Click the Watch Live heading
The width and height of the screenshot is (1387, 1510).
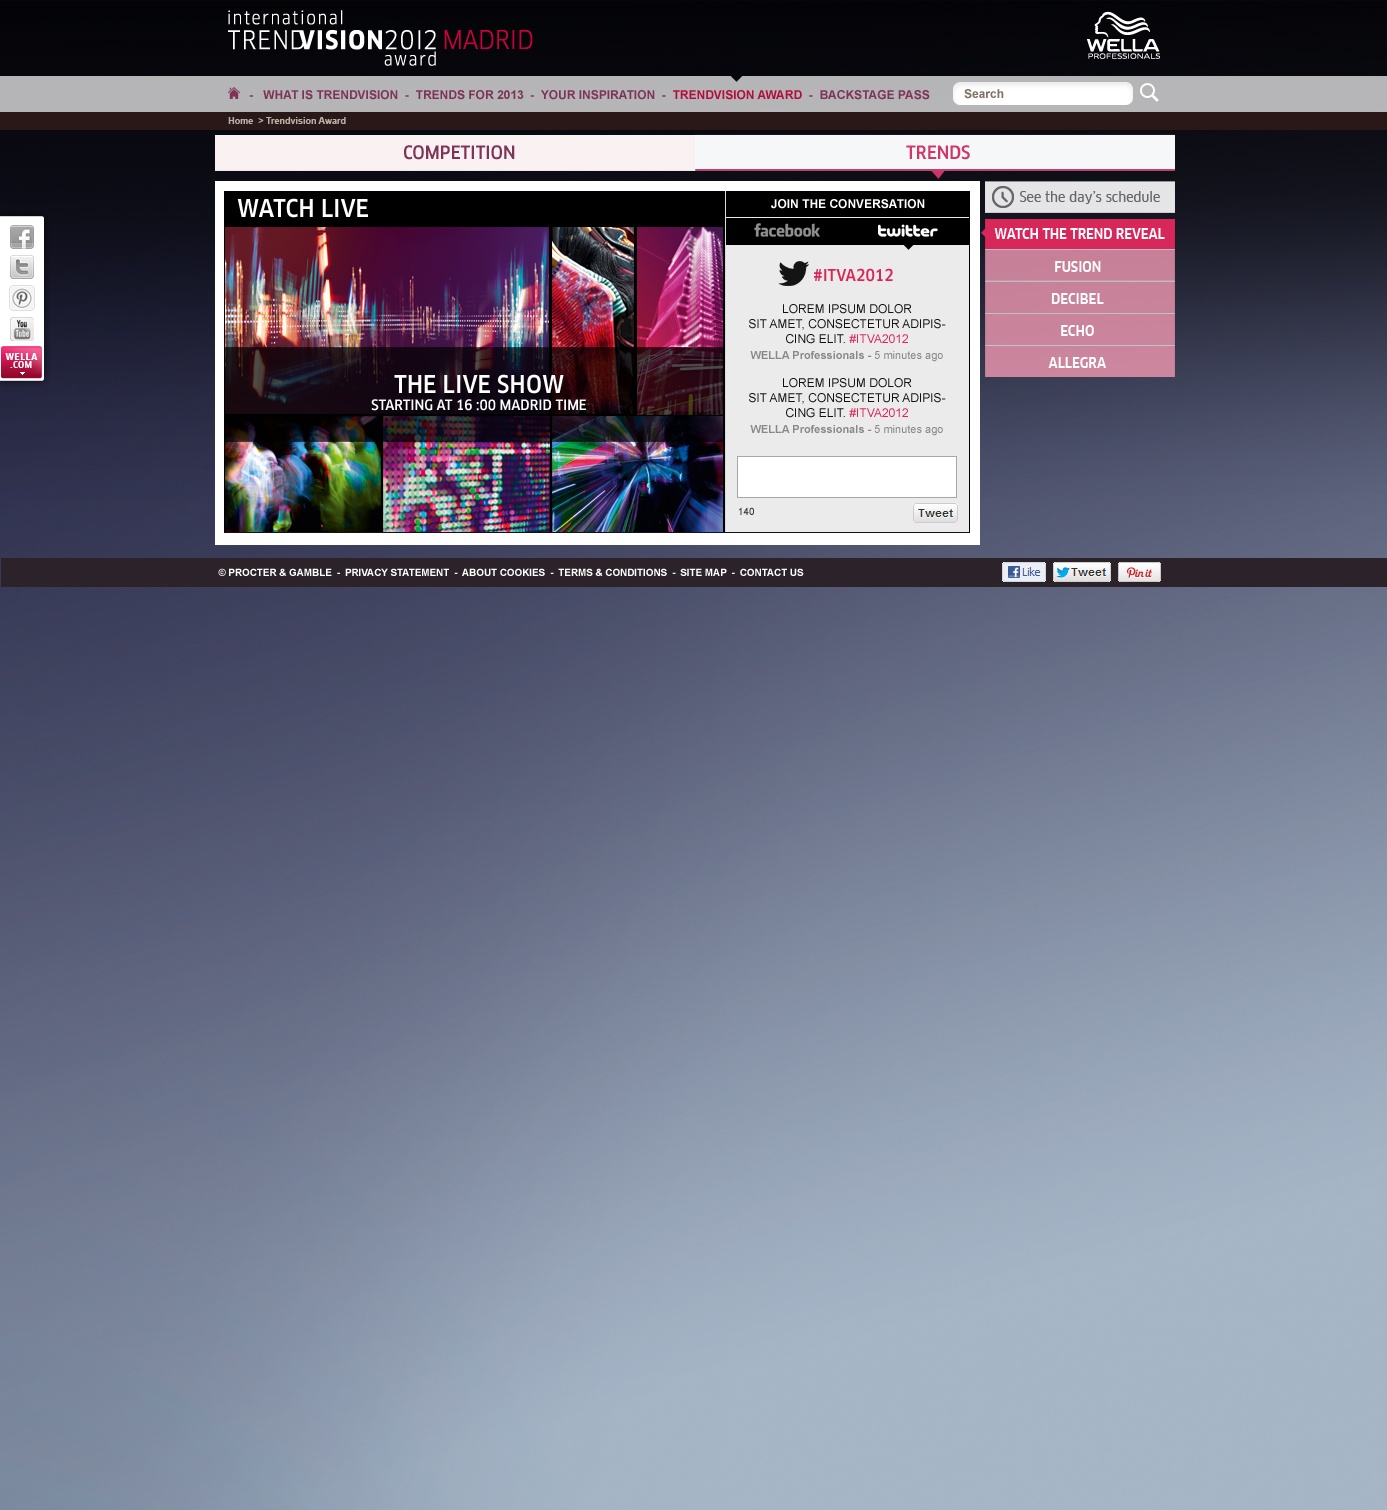303,208
